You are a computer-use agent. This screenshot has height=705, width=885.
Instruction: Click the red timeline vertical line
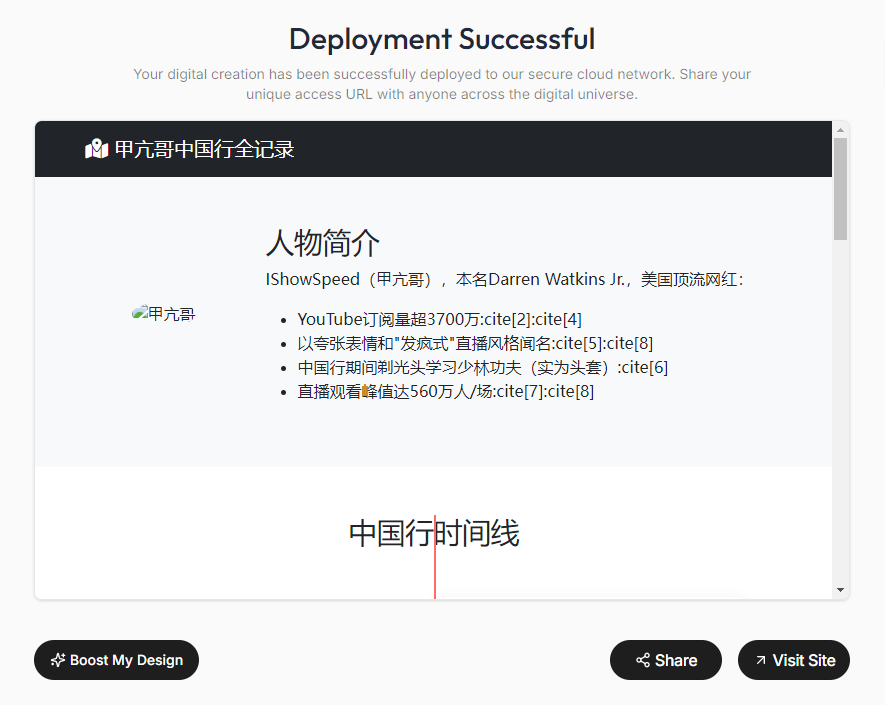pos(435,557)
